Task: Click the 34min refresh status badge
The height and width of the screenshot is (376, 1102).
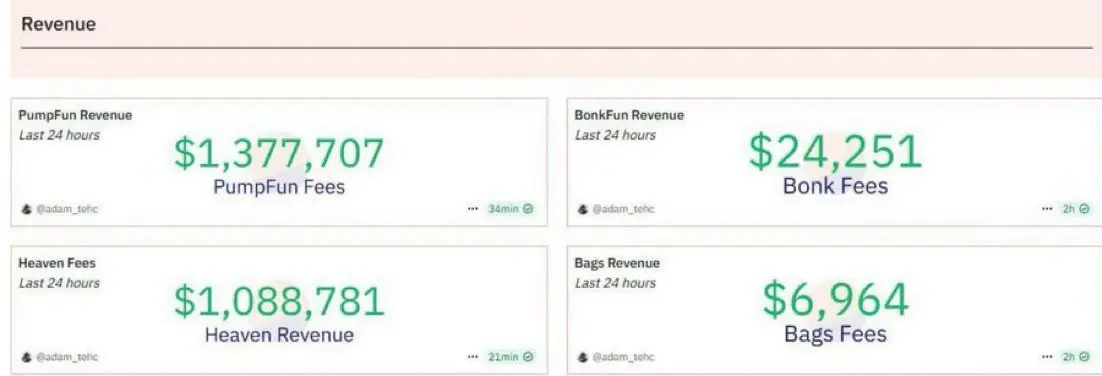Action: point(510,209)
